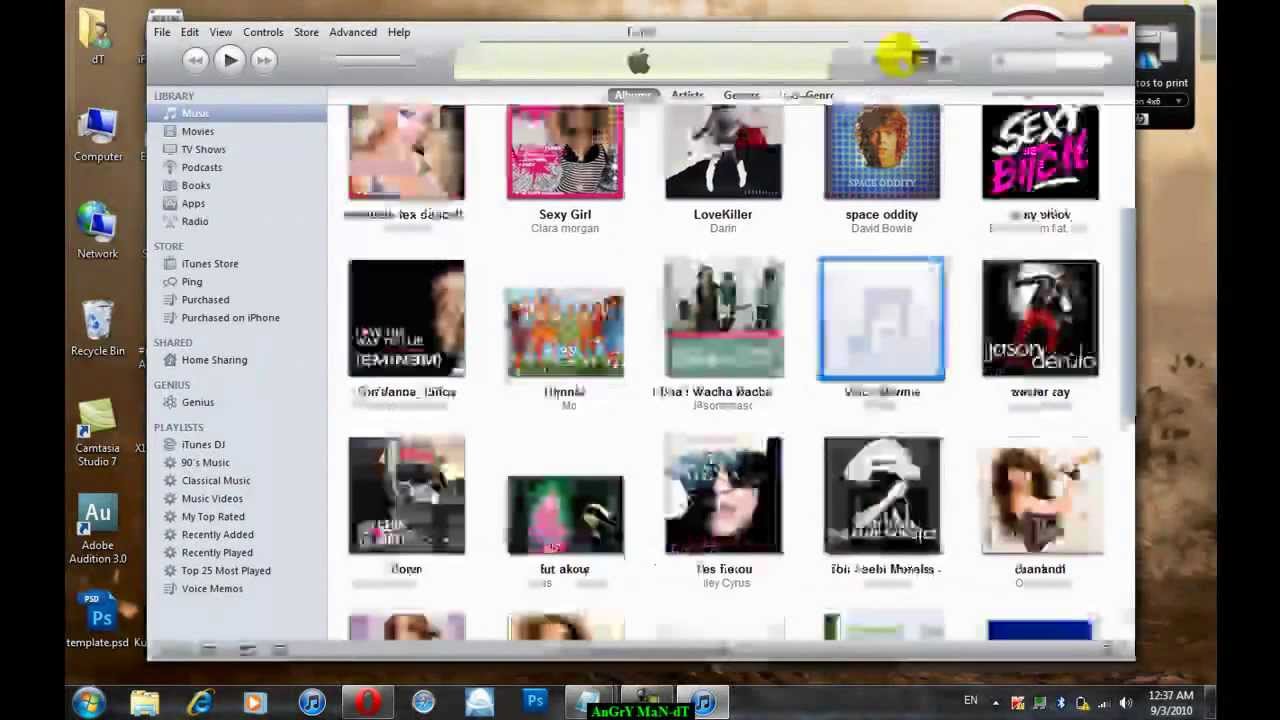Open Books in the sidebar

pyautogui.click(x=237, y=185)
